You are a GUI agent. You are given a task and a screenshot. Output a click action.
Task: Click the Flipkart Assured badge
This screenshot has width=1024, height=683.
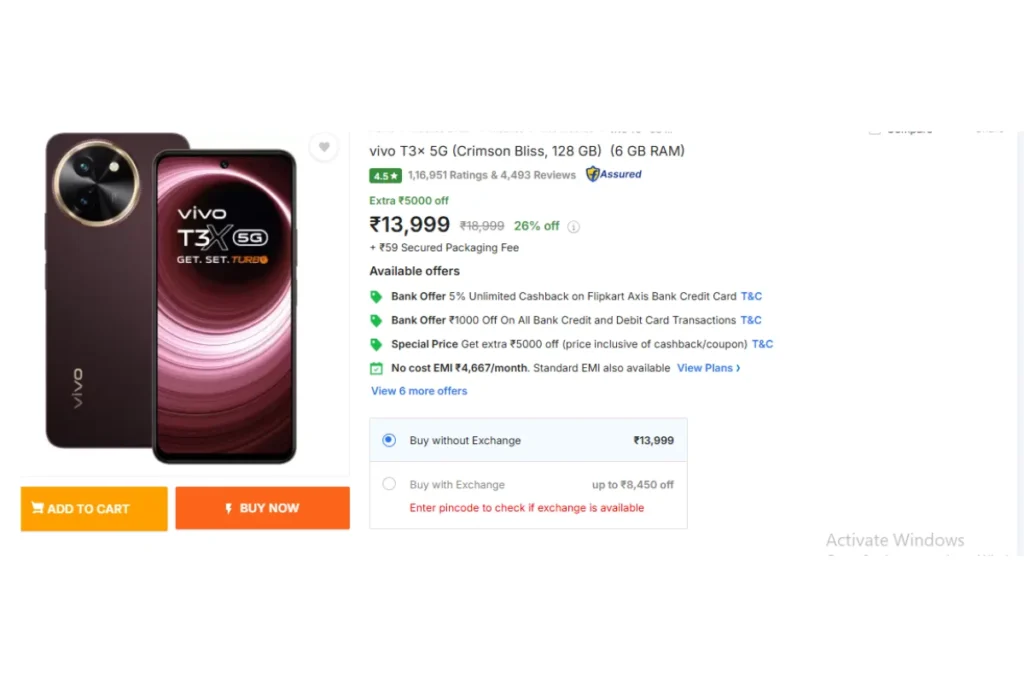[x=614, y=174]
